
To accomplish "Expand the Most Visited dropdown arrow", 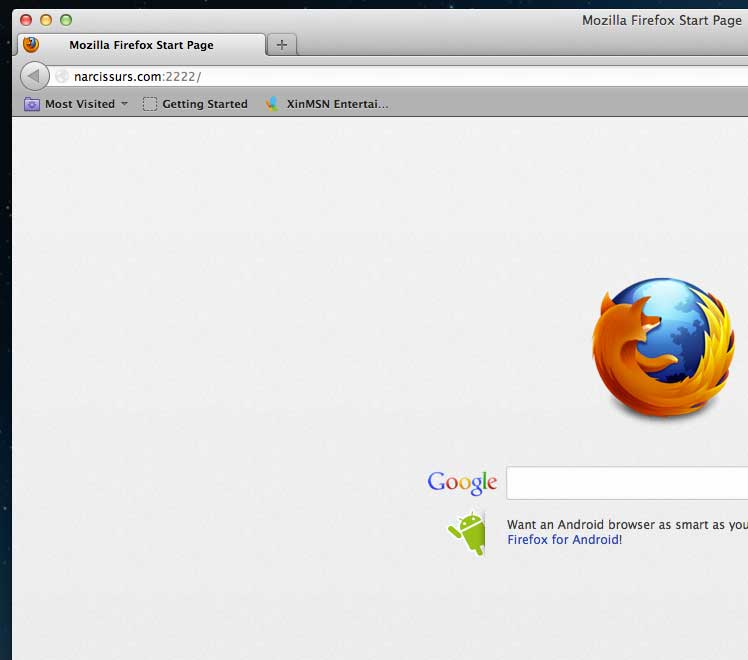I will click(x=125, y=103).
